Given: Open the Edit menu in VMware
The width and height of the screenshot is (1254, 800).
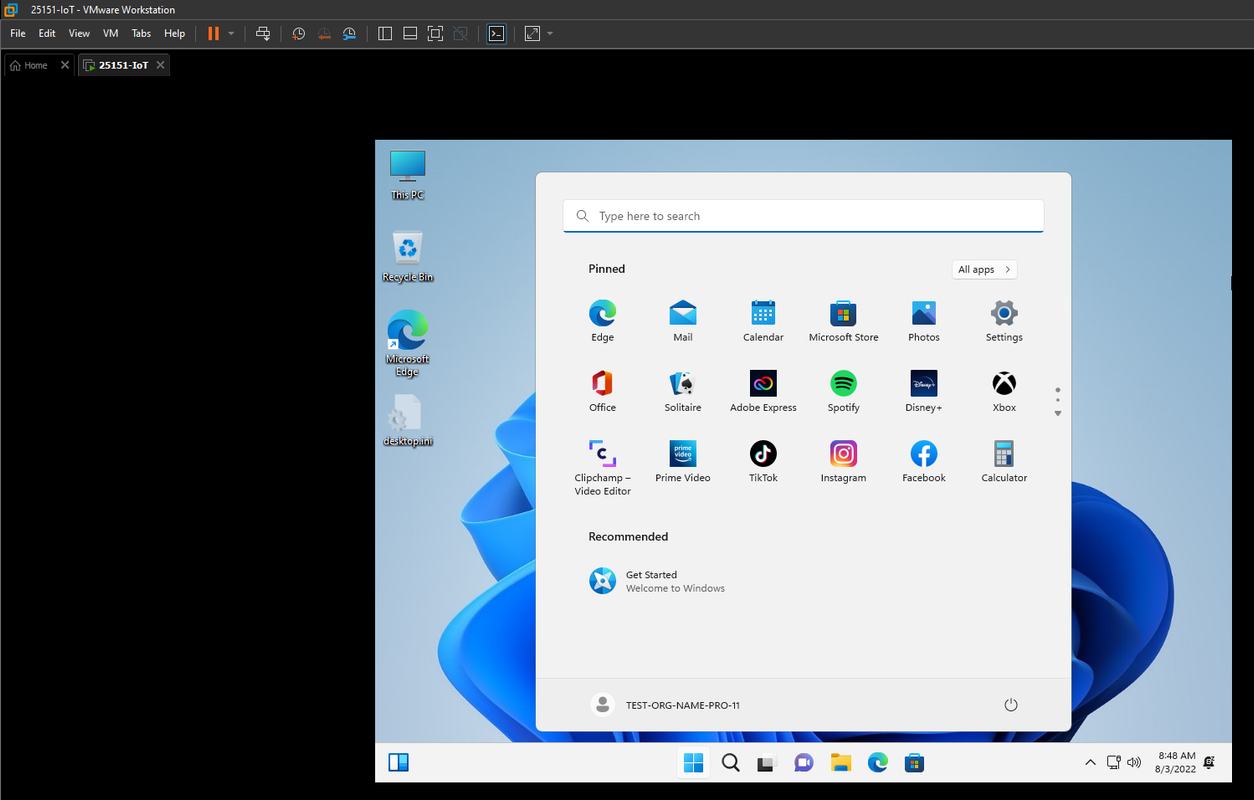Looking at the screenshot, I should [47, 33].
